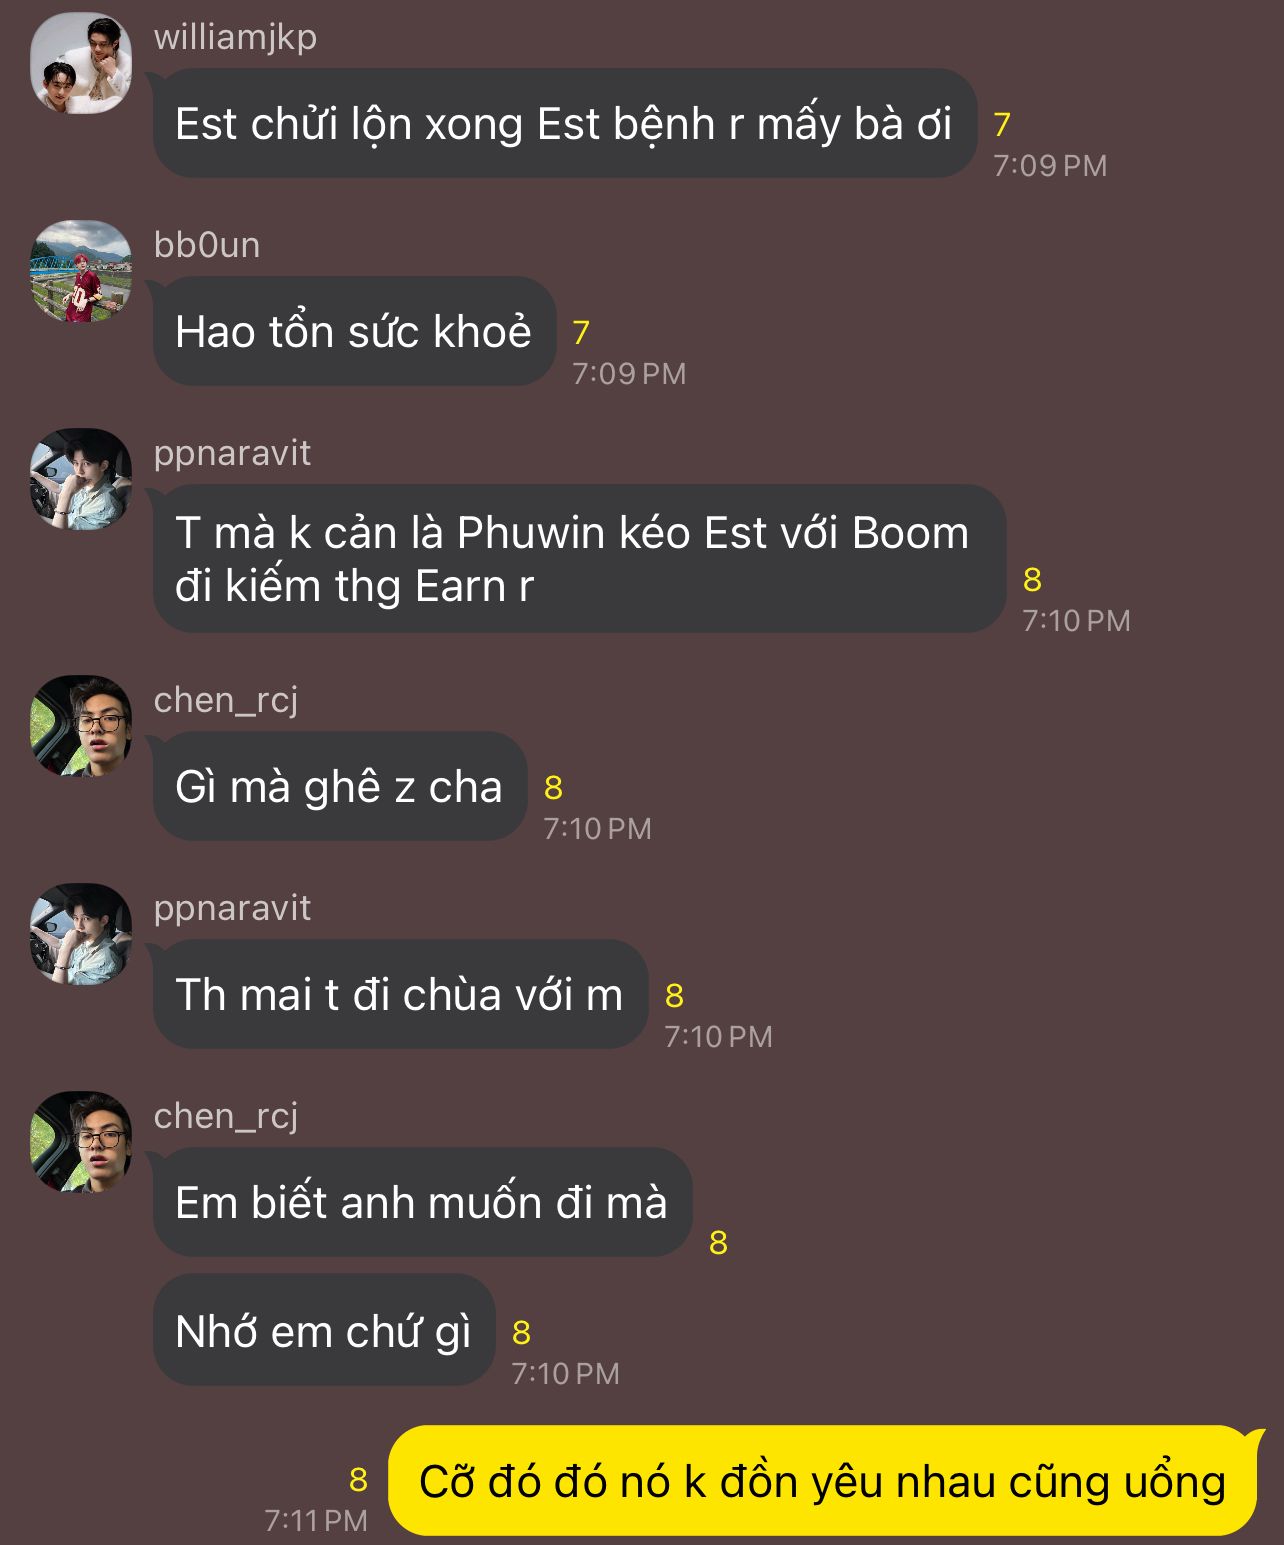
Task: Tap the yellow sent message bubble
Action: [823, 1482]
